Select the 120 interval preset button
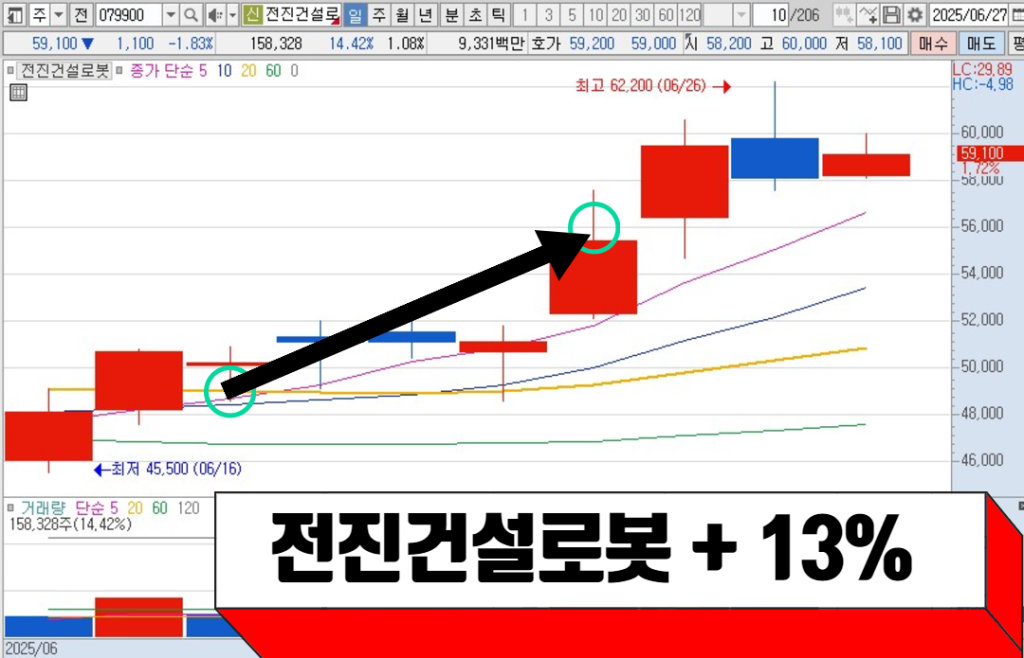The image size is (1024, 658). 690,14
